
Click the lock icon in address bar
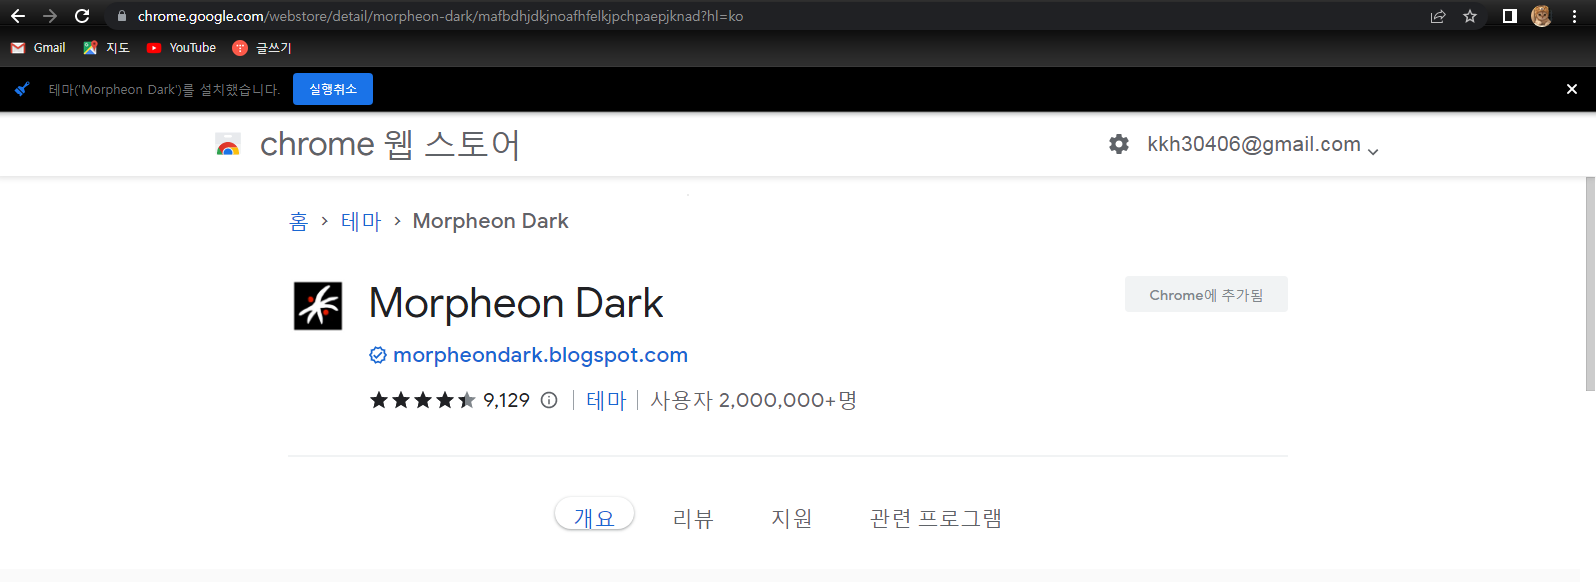122,16
